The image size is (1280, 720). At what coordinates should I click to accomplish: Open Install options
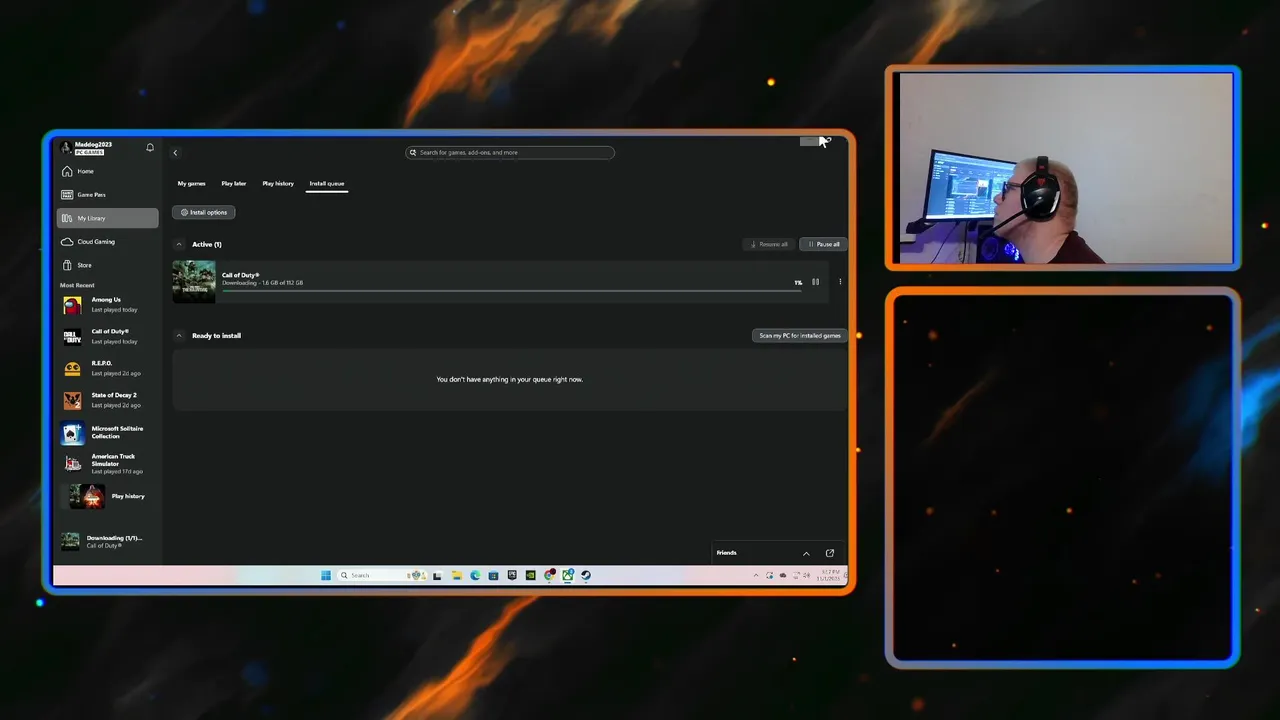coord(204,212)
